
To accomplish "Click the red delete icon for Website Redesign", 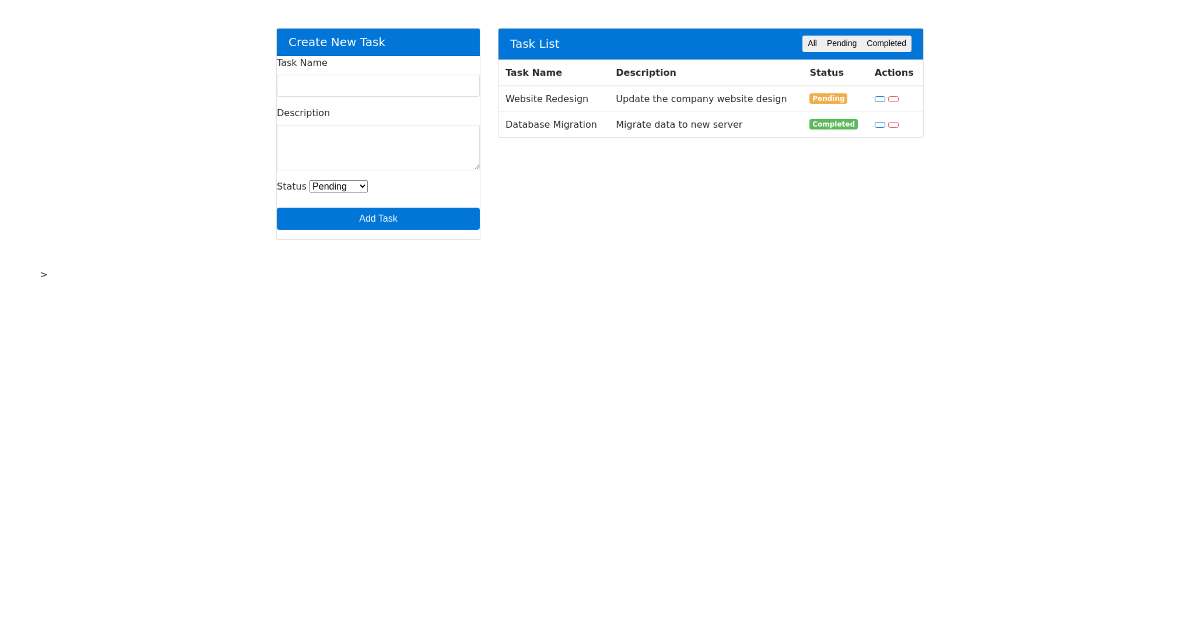I will (x=893, y=99).
